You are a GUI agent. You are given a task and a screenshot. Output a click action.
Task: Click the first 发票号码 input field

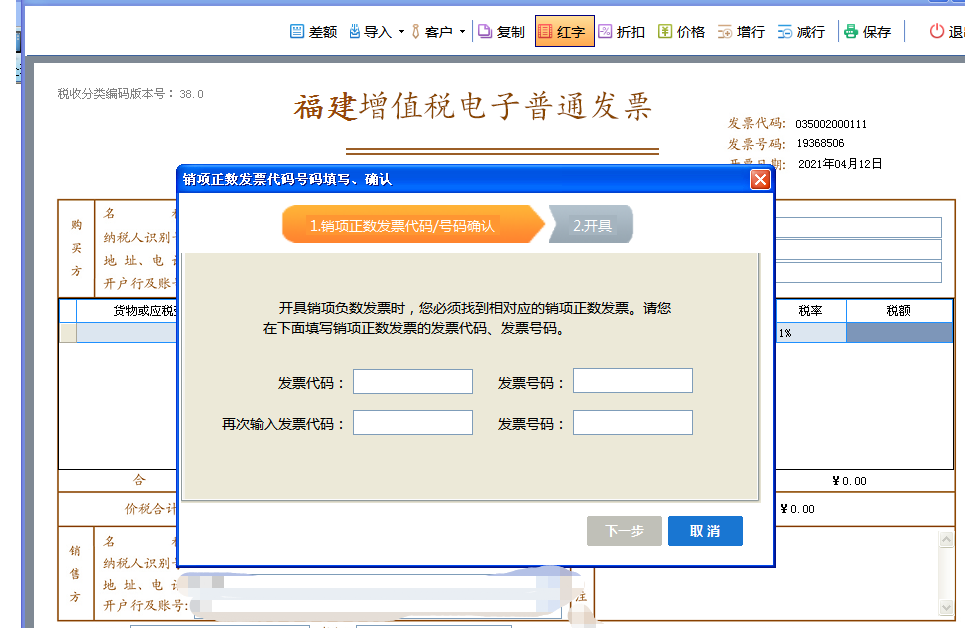coord(632,381)
